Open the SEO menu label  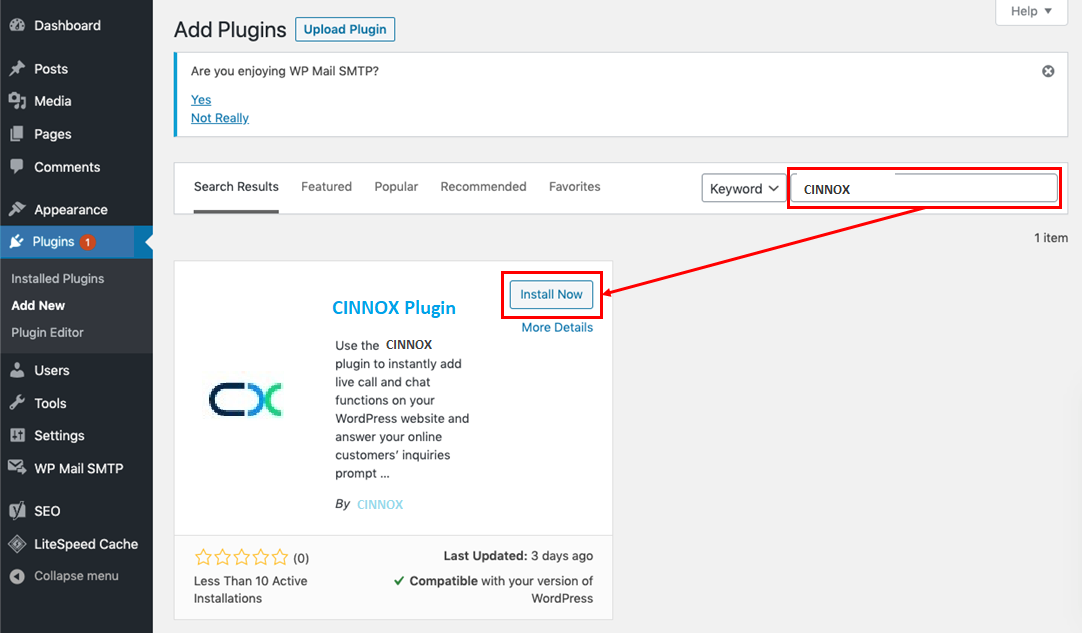tap(47, 511)
